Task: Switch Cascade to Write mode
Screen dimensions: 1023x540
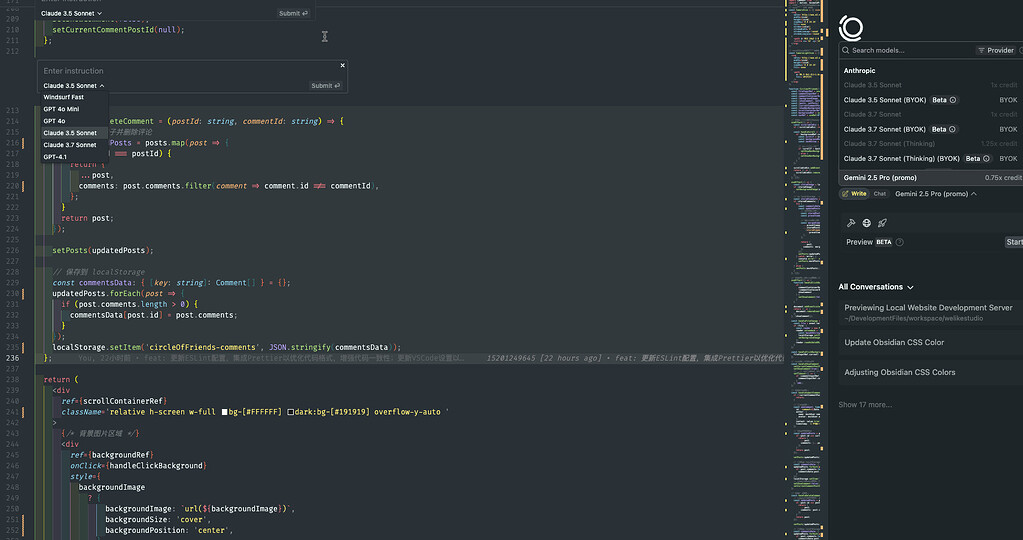Action: click(855, 194)
